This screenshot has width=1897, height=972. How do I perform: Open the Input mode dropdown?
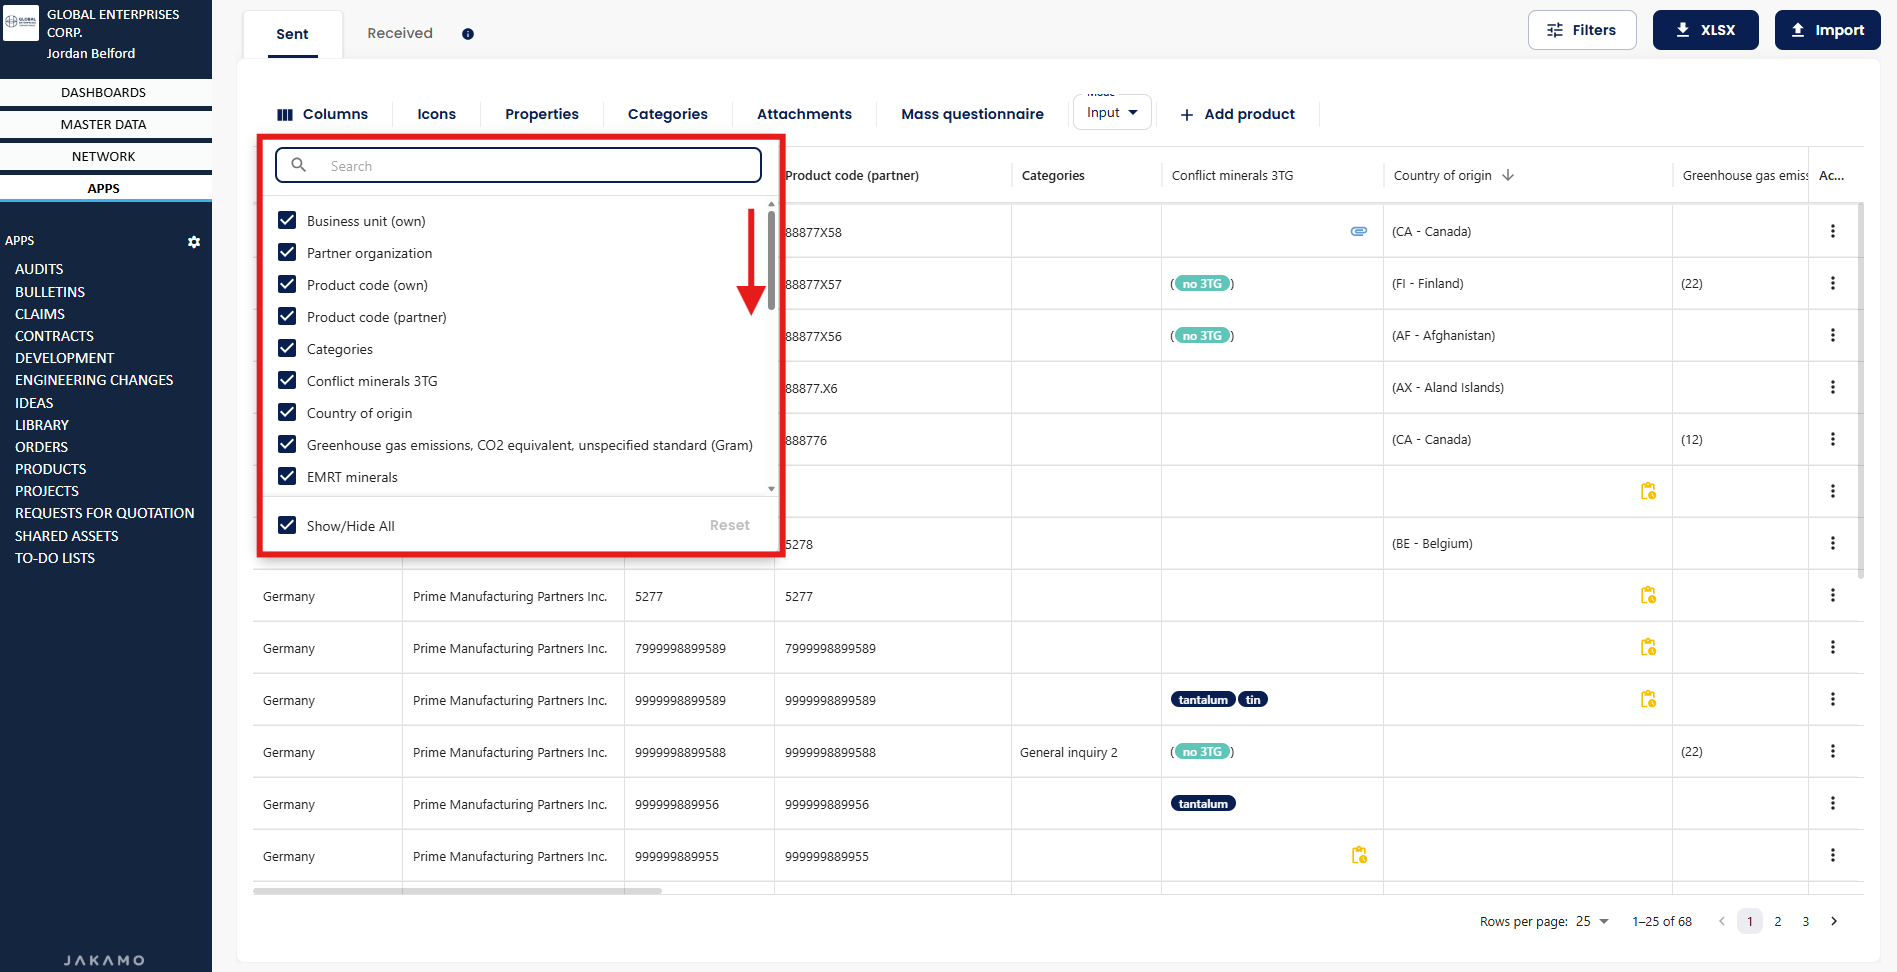[x=1112, y=113]
